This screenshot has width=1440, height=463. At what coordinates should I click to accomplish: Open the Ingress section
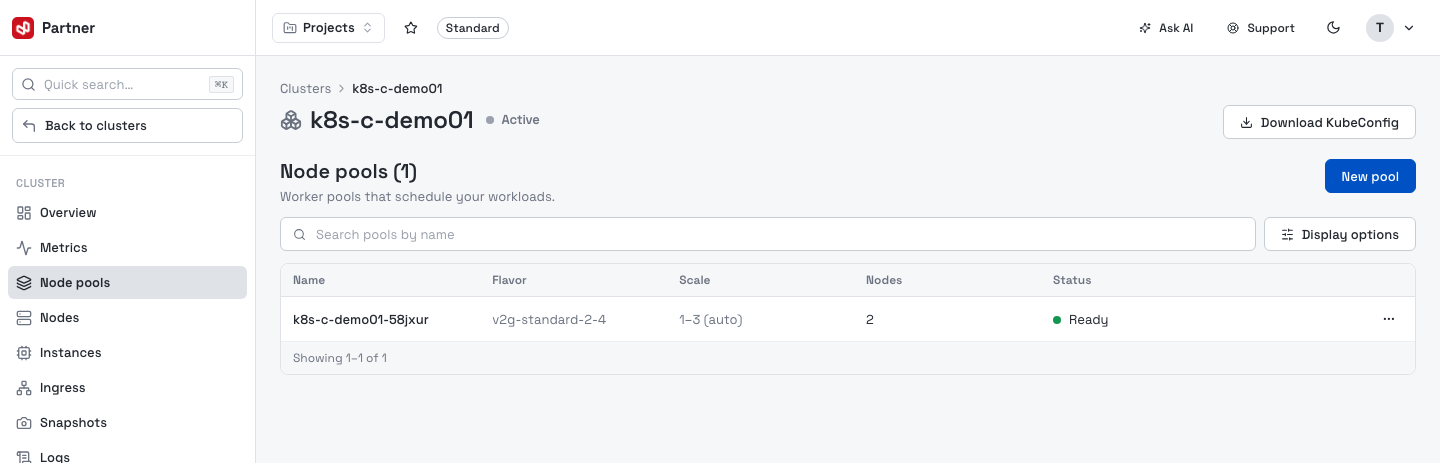click(x=127, y=388)
